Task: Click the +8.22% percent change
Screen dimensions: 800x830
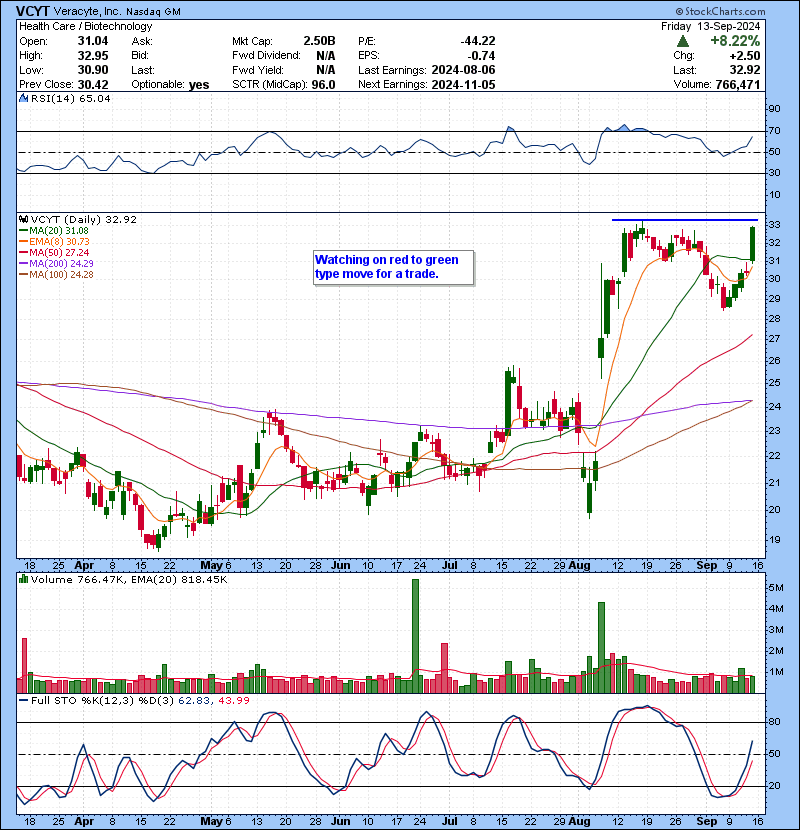Action: pyautogui.click(x=735, y=41)
